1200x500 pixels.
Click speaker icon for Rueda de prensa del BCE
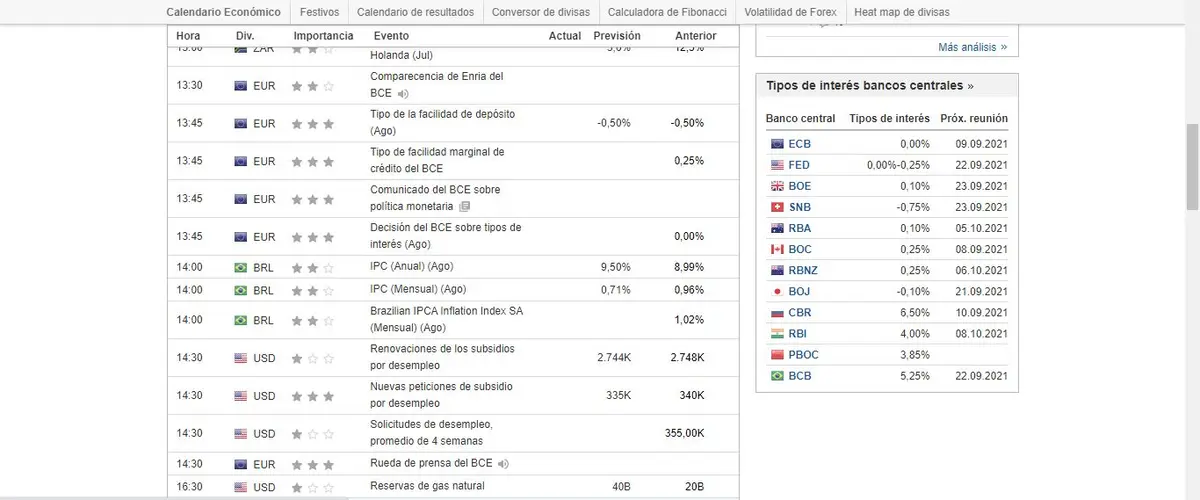pyautogui.click(x=503, y=464)
